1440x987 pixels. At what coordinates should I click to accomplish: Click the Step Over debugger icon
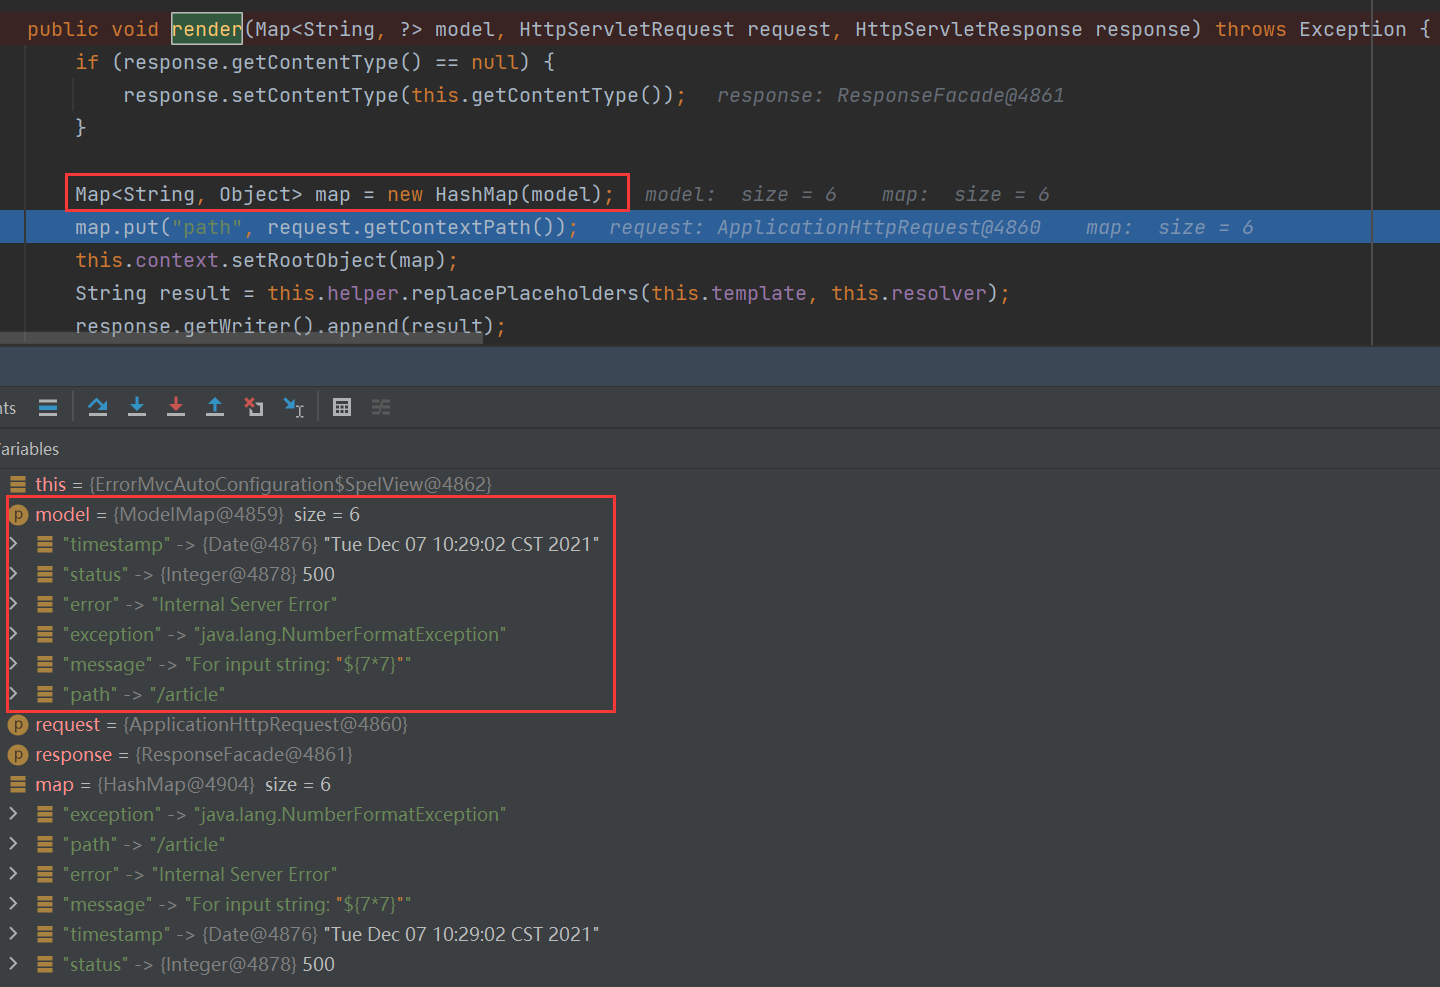coord(97,406)
